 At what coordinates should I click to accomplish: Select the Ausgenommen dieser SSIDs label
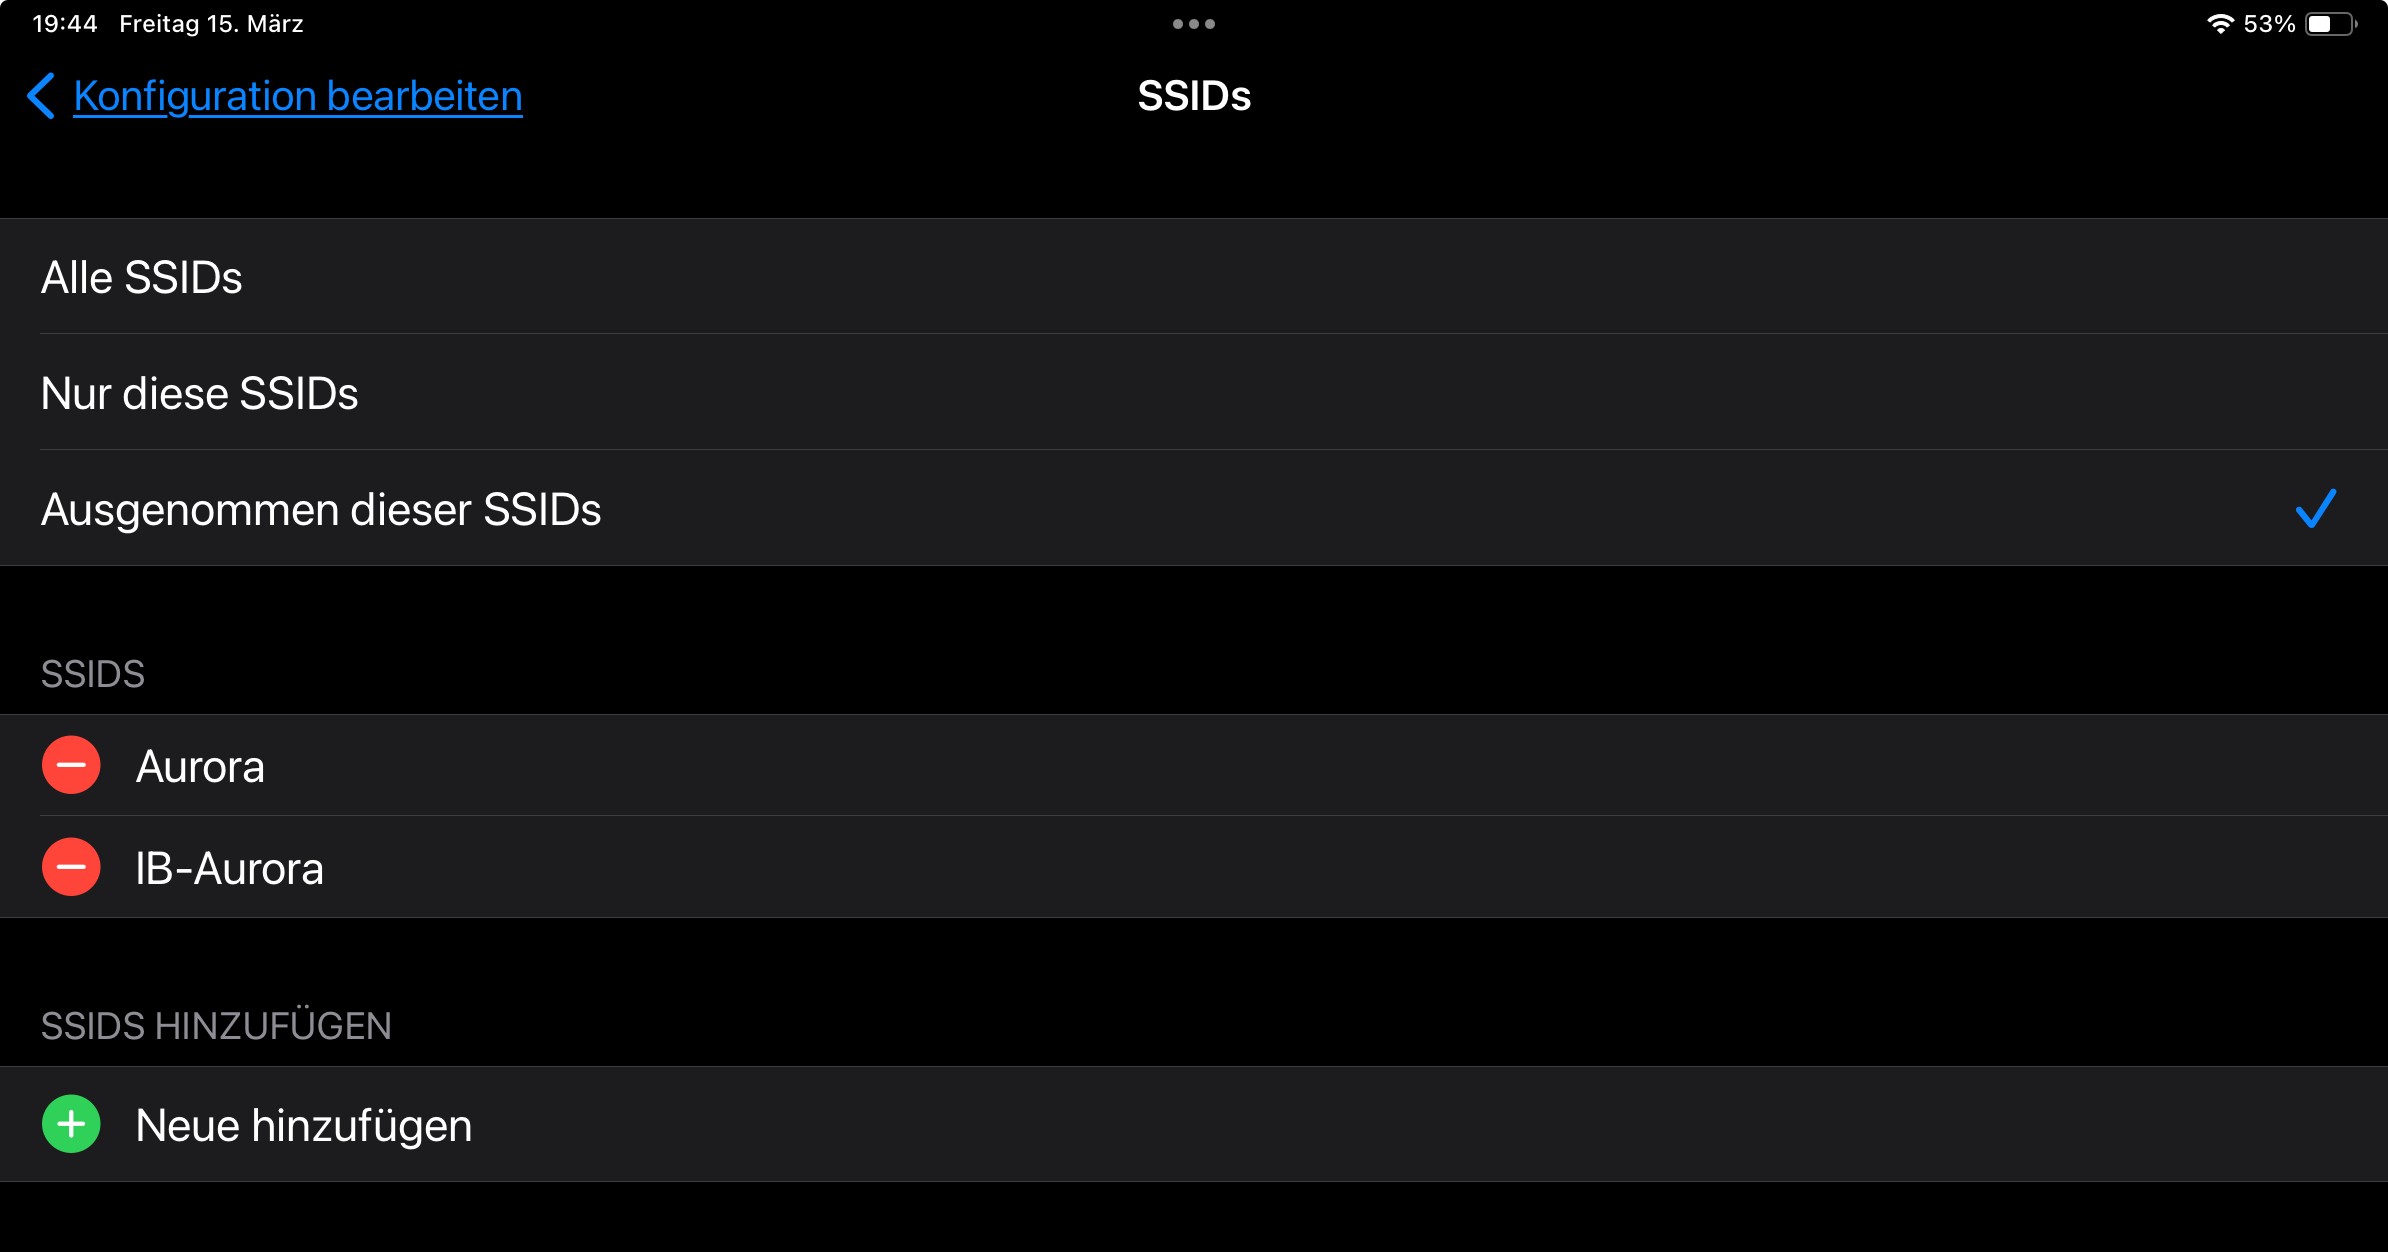(321, 509)
